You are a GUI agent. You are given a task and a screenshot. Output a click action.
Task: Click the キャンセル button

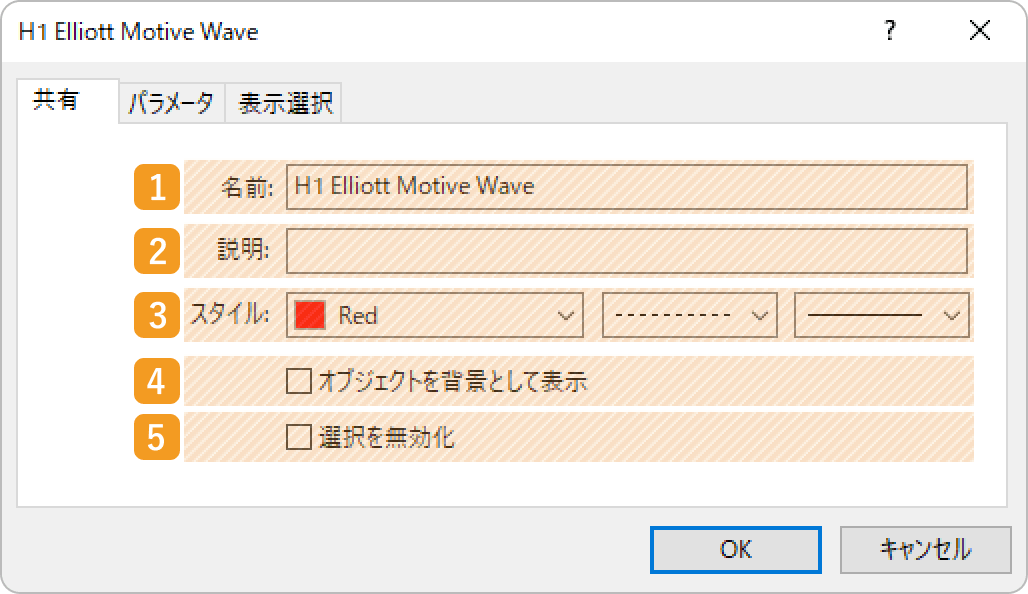[x=924, y=549]
